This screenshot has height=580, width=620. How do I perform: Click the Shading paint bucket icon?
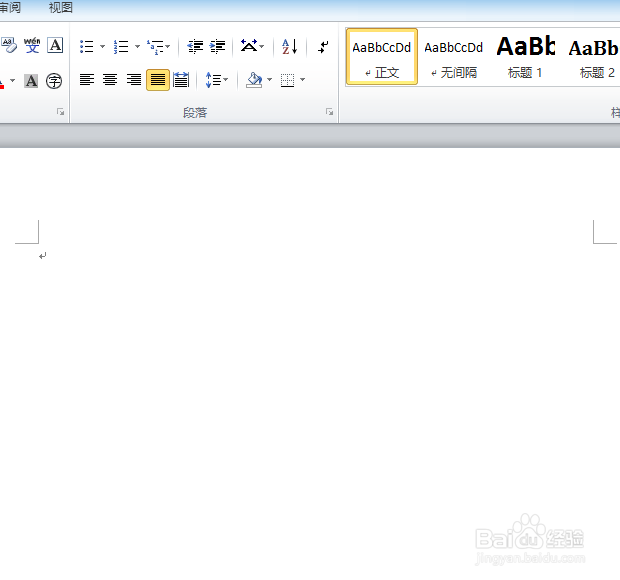click(x=254, y=80)
